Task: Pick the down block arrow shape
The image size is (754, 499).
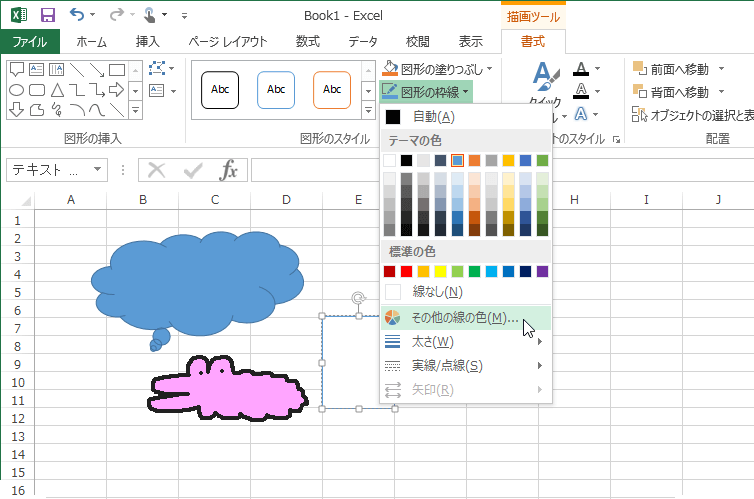Action: [17, 110]
